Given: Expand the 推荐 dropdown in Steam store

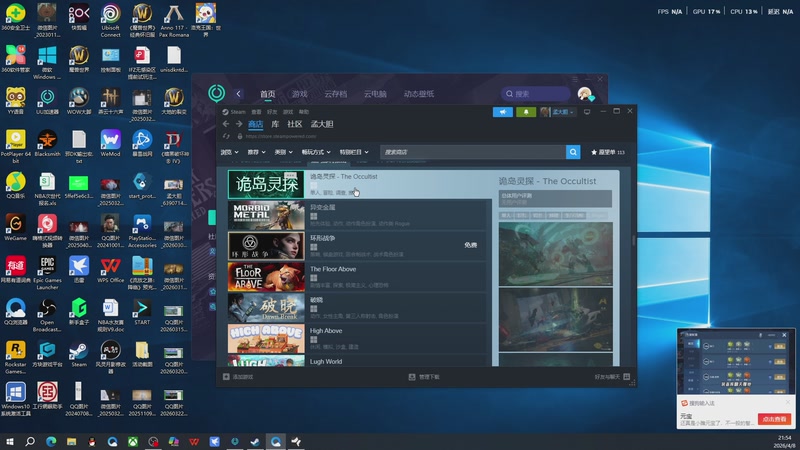Looking at the screenshot, I should [x=256, y=152].
